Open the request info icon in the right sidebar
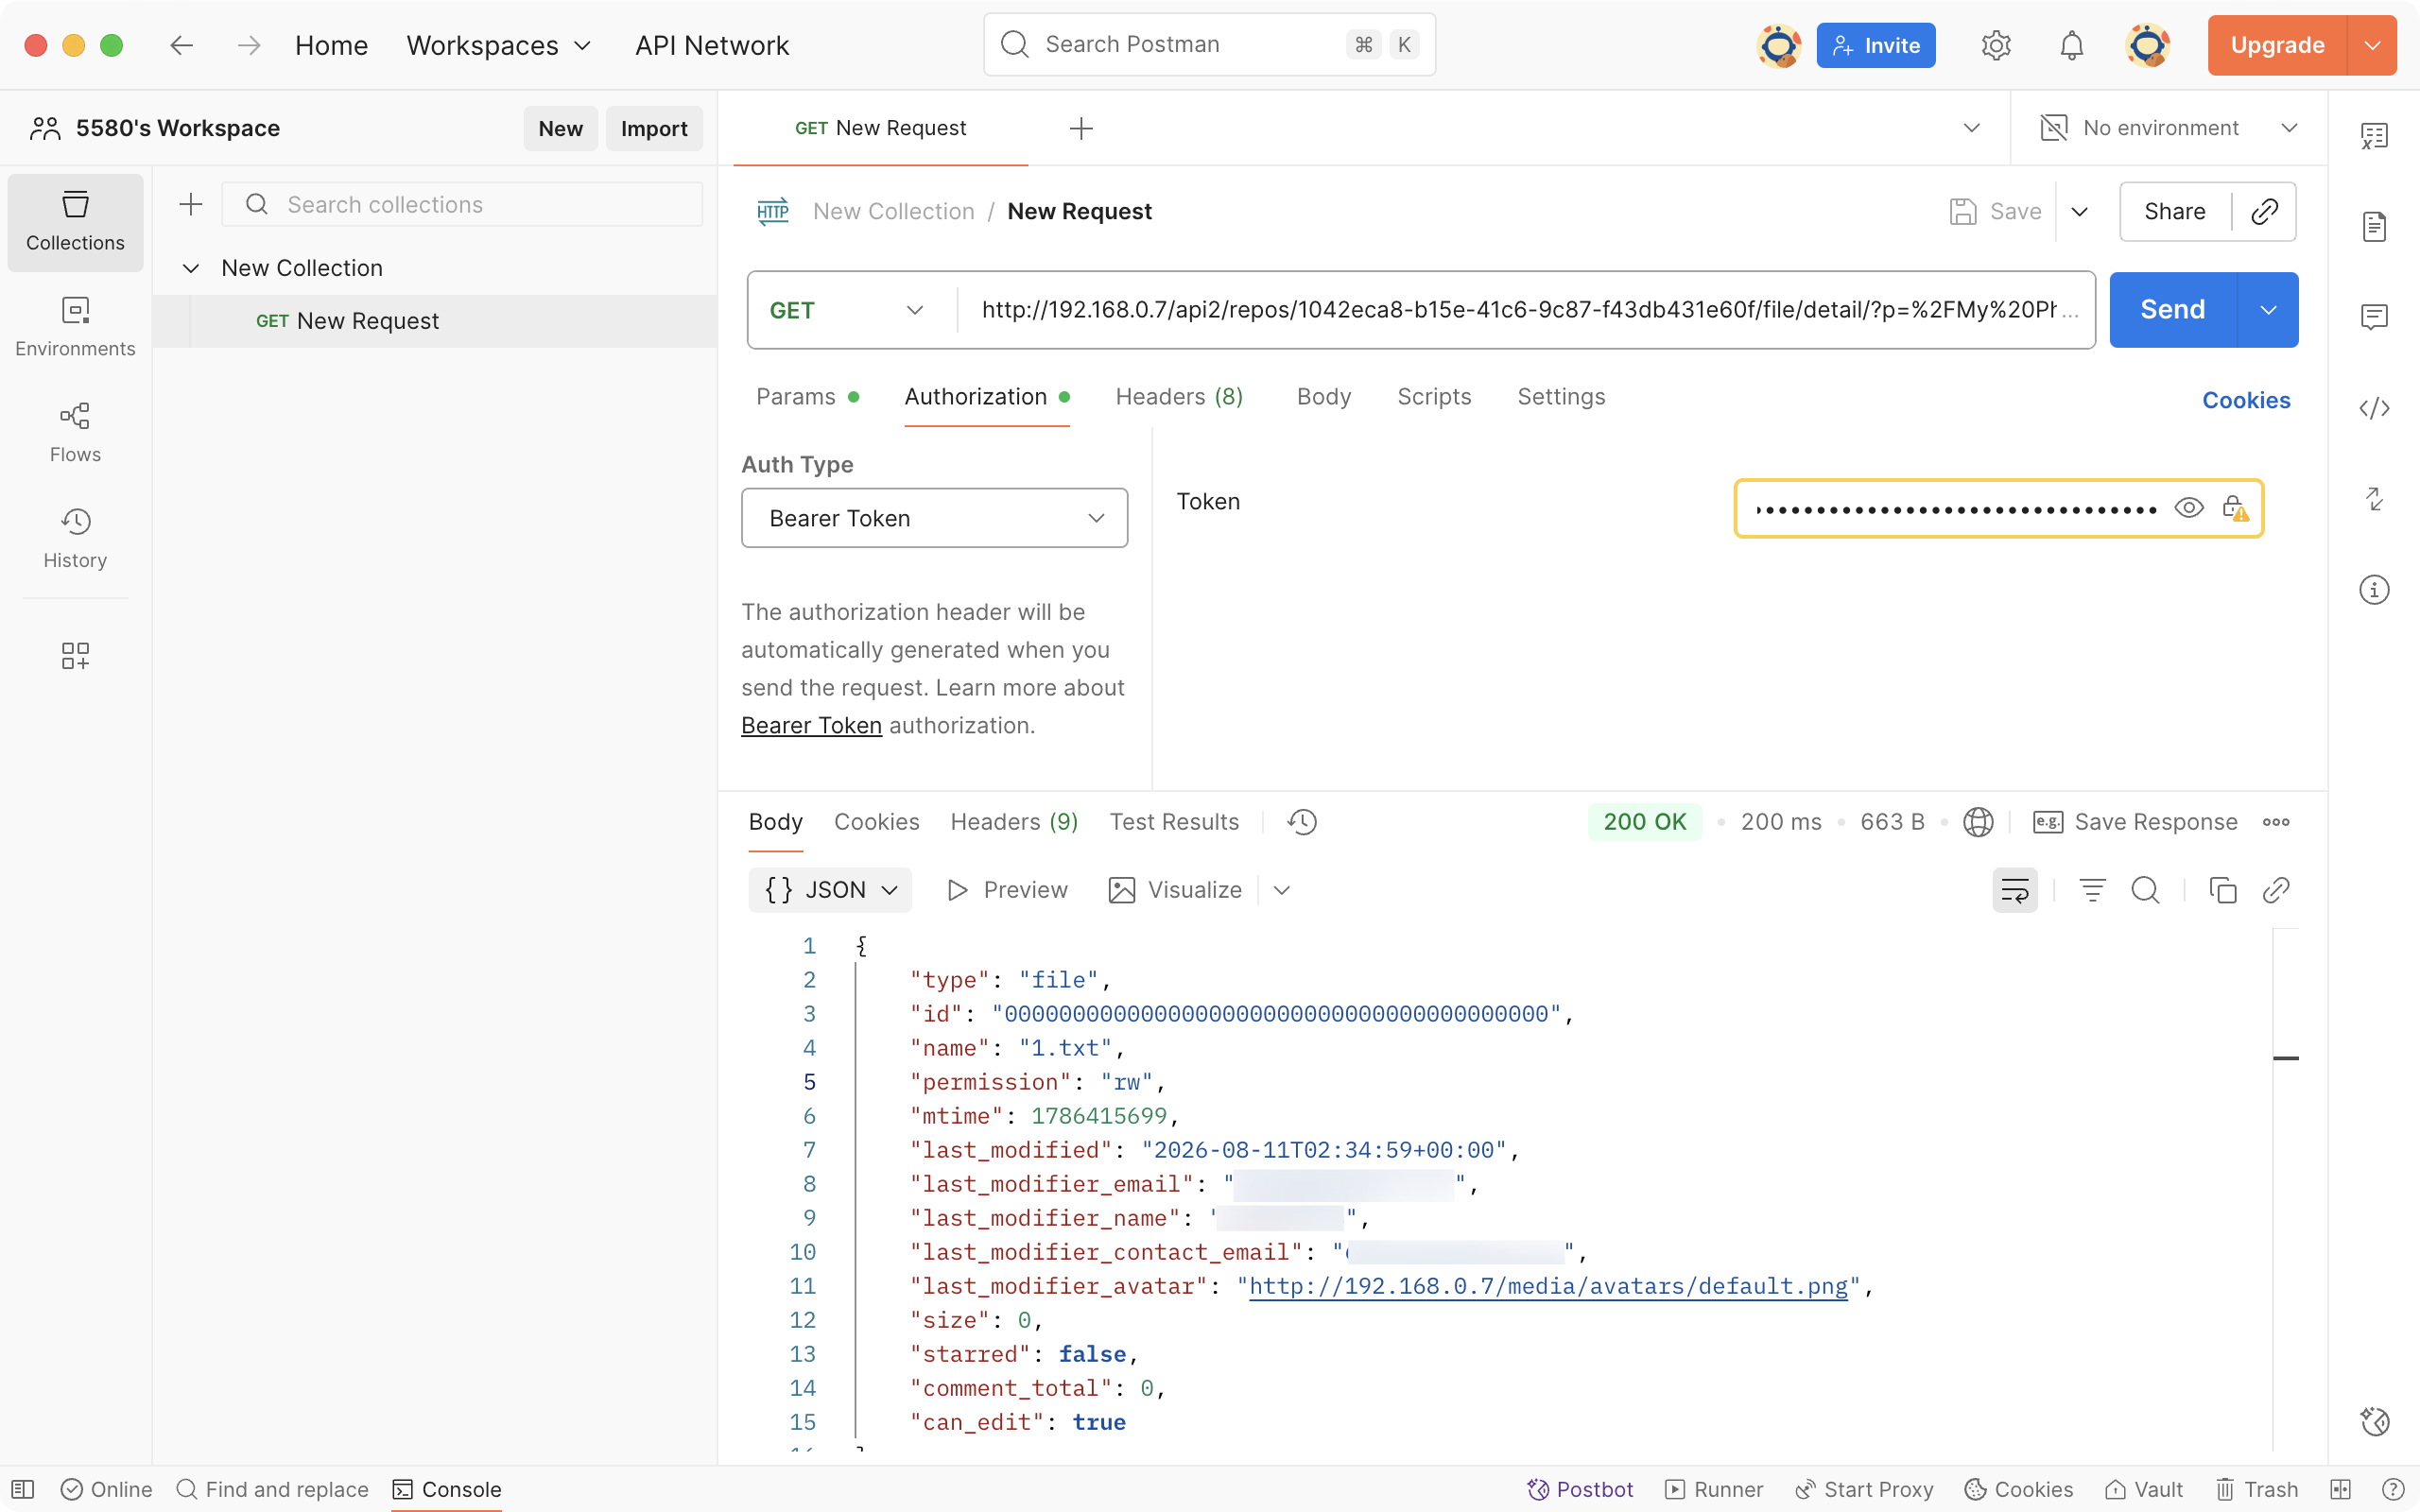The width and height of the screenshot is (2420, 1512). [x=2374, y=590]
